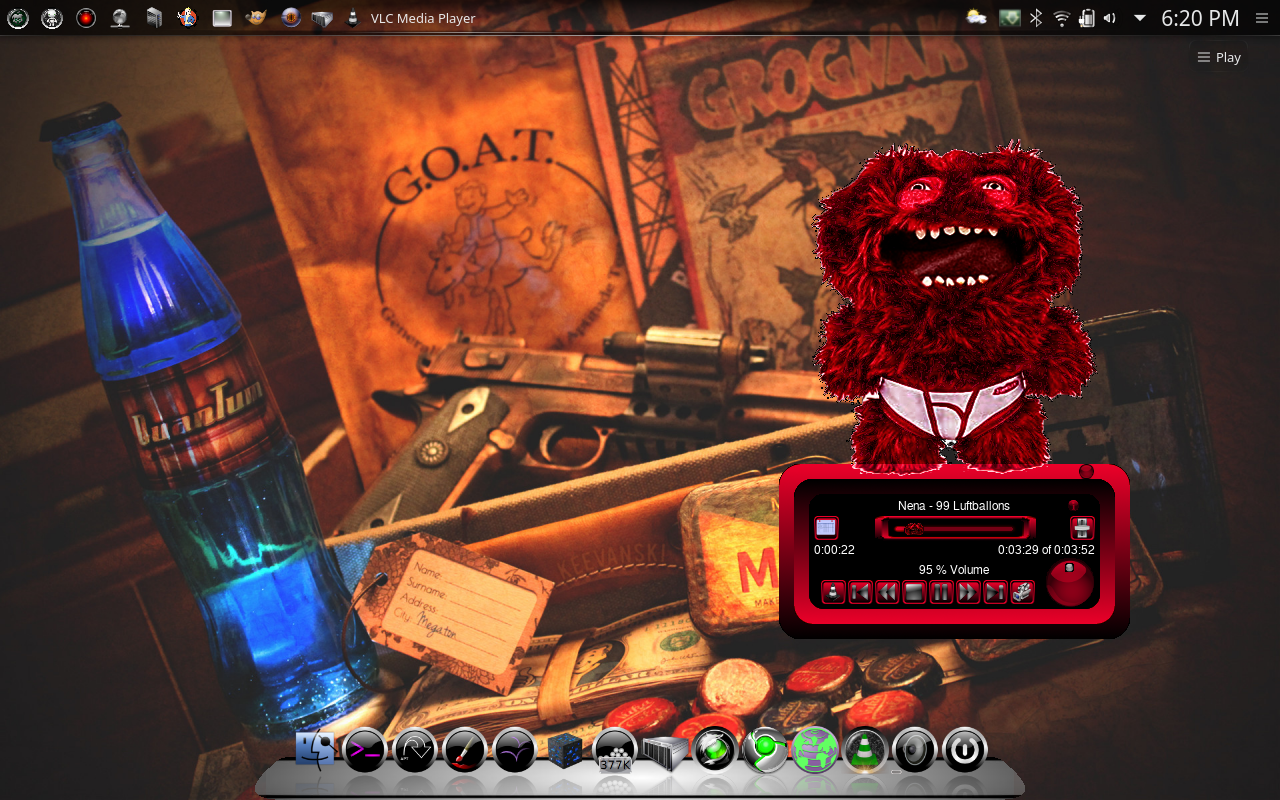Open the green and purple globe icon in the dock
Image resolution: width=1280 pixels, height=800 pixels.
pos(815,750)
